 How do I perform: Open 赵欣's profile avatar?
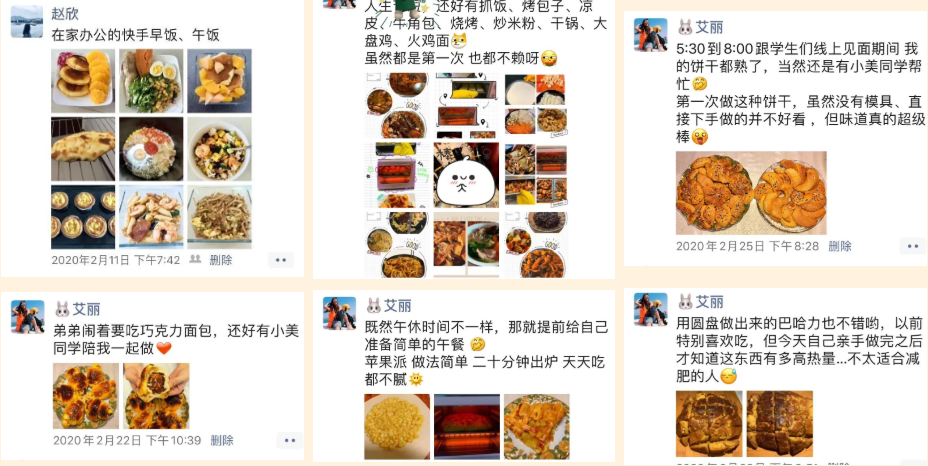point(27,22)
